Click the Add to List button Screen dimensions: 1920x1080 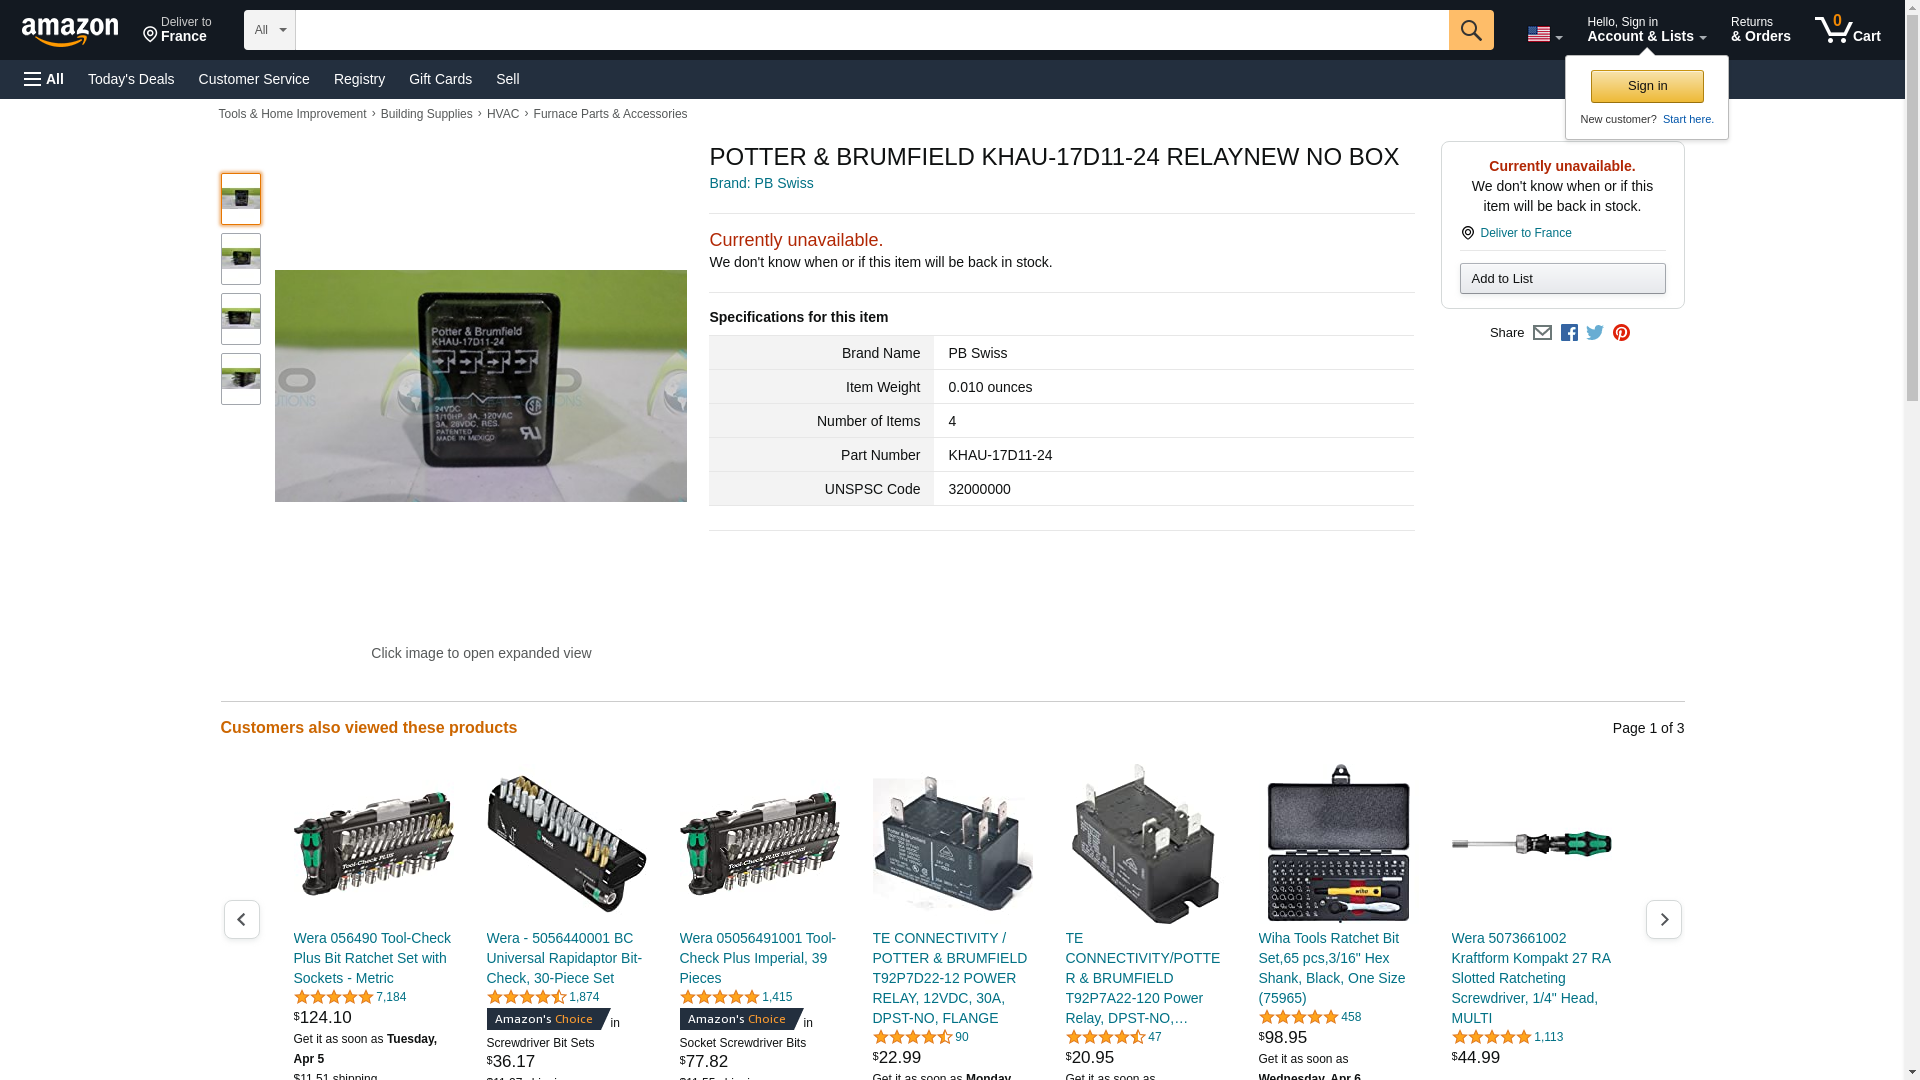click(x=1562, y=279)
